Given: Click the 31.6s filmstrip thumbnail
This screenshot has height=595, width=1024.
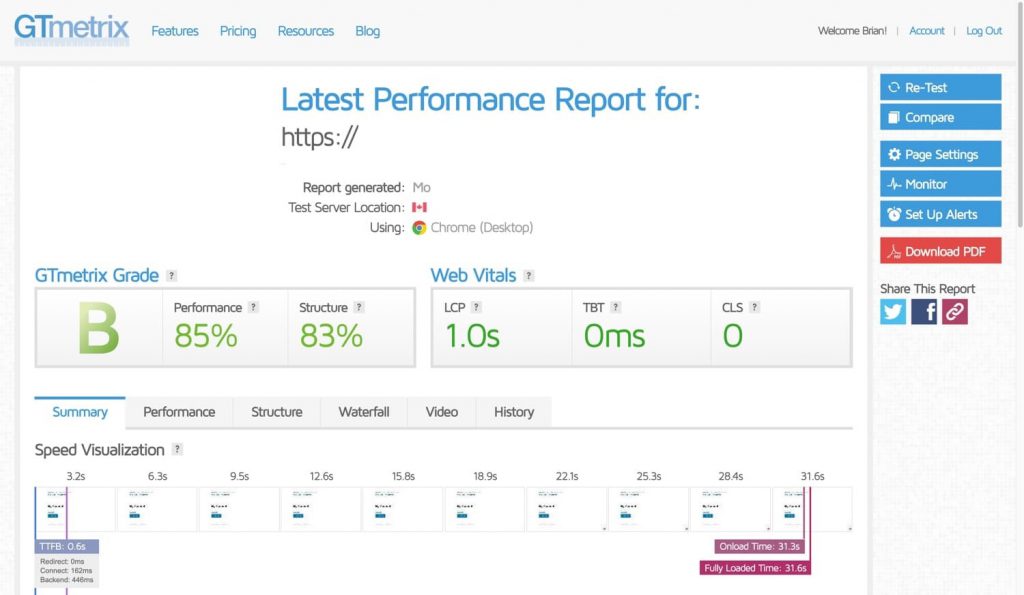Looking at the screenshot, I should tap(812, 509).
